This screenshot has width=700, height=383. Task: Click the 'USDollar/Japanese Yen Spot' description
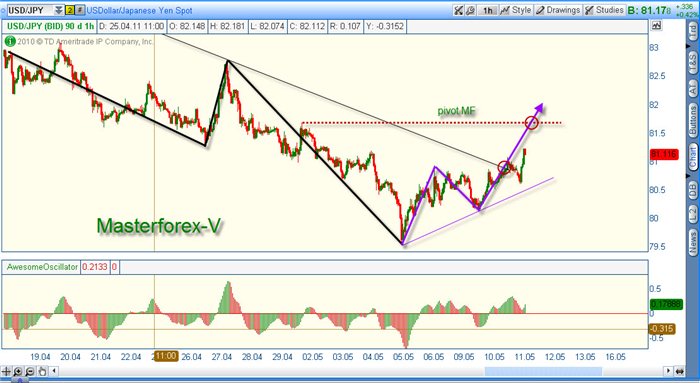tap(139, 10)
